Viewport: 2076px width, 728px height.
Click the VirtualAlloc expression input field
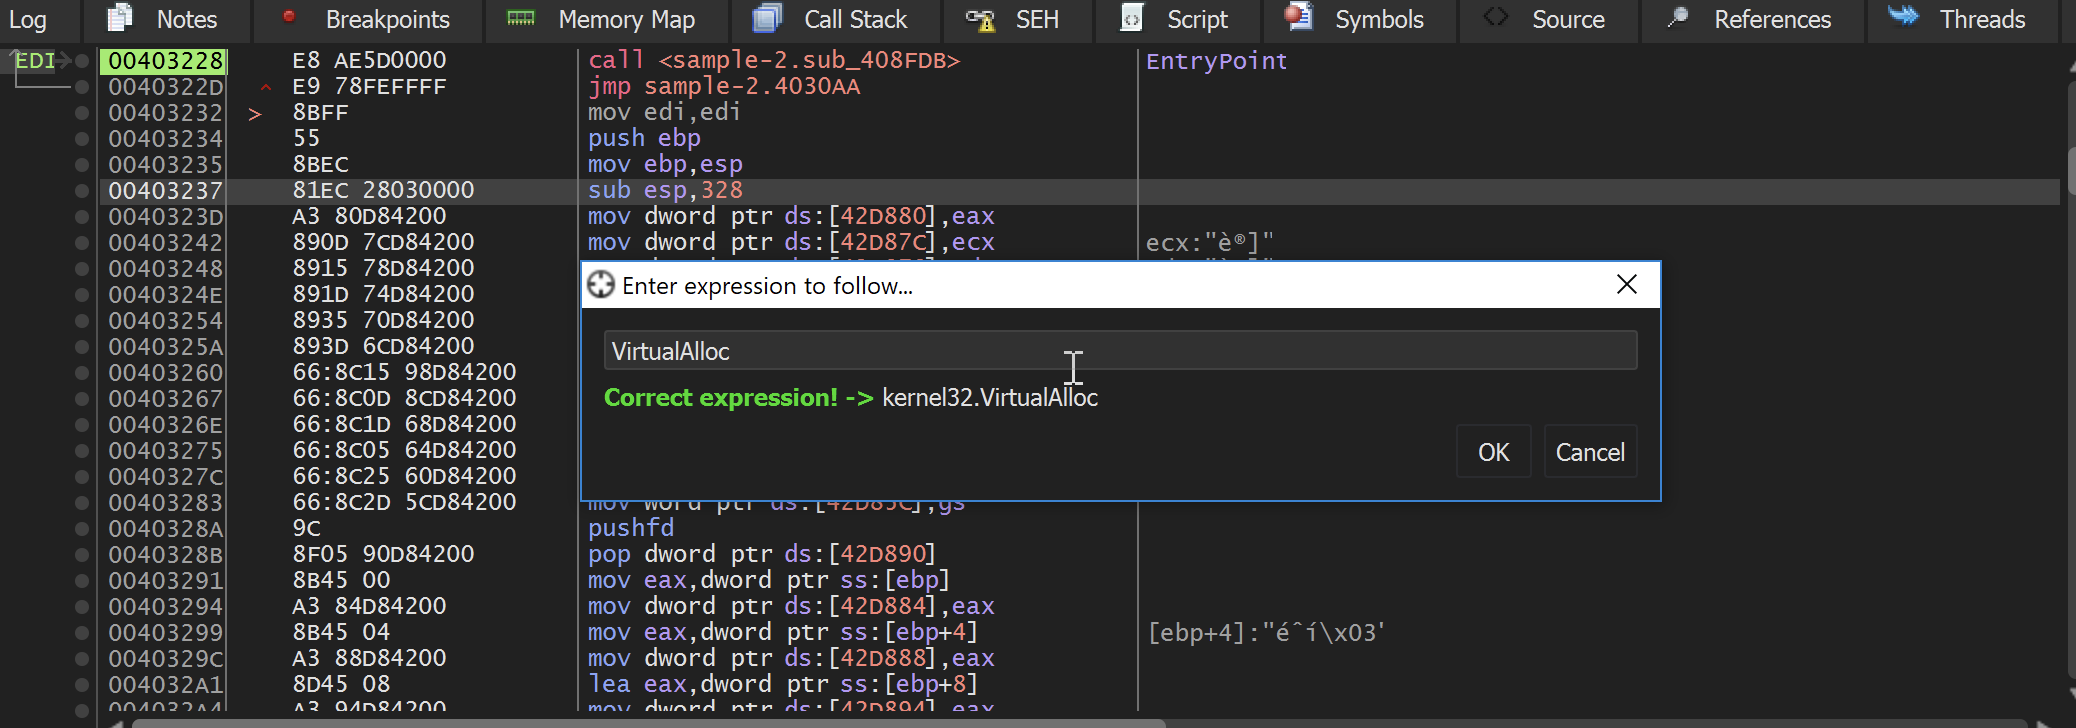click(x=1120, y=351)
